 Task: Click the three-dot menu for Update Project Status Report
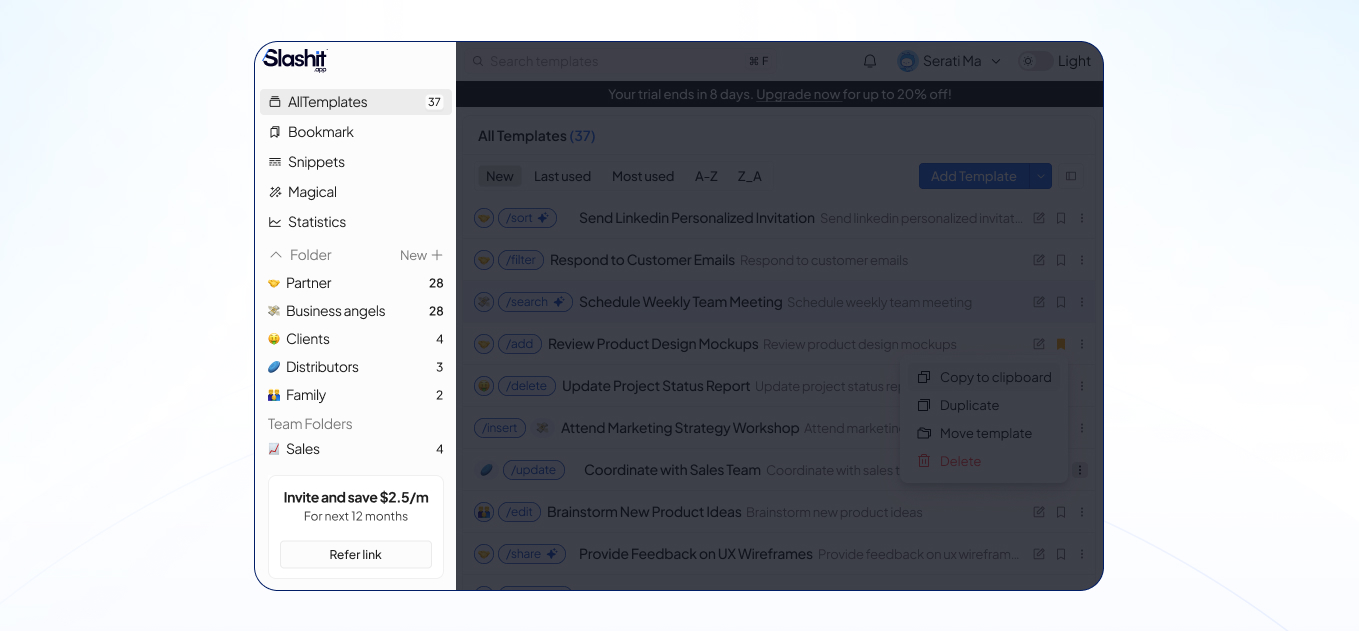pyautogui.click(x=1081, y=386)
